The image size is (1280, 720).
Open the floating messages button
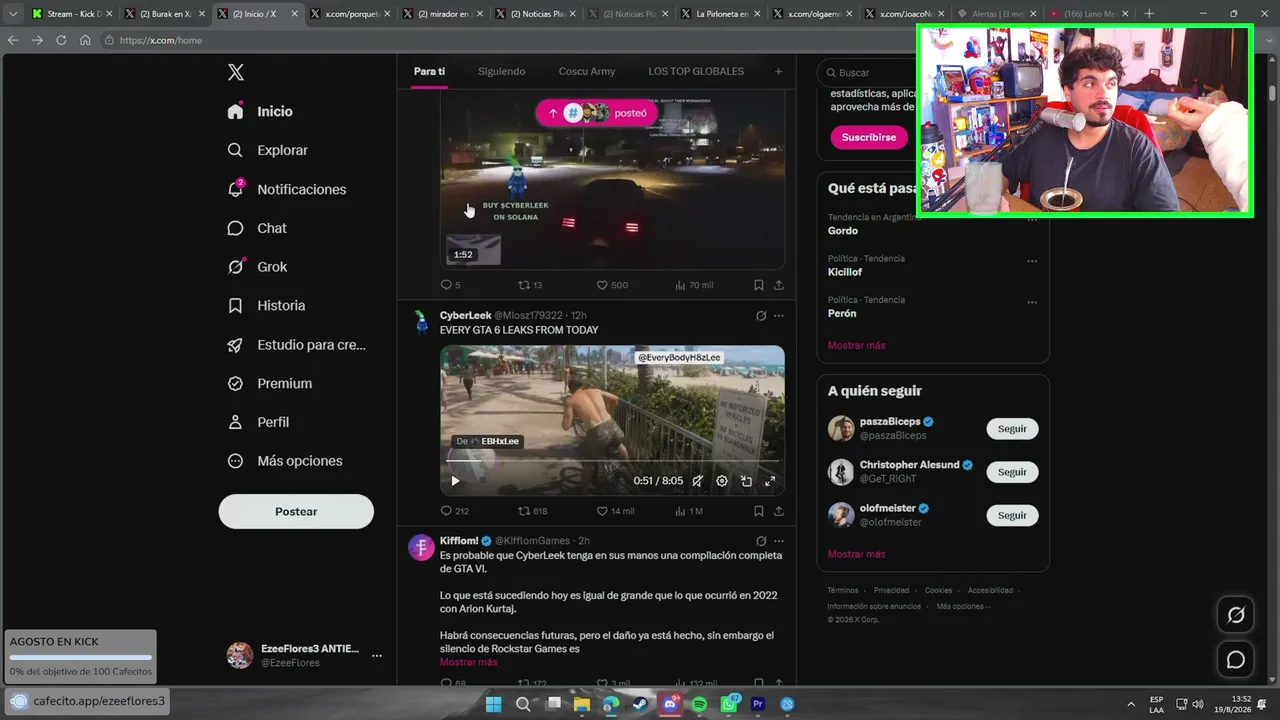tap(1236, 660)
